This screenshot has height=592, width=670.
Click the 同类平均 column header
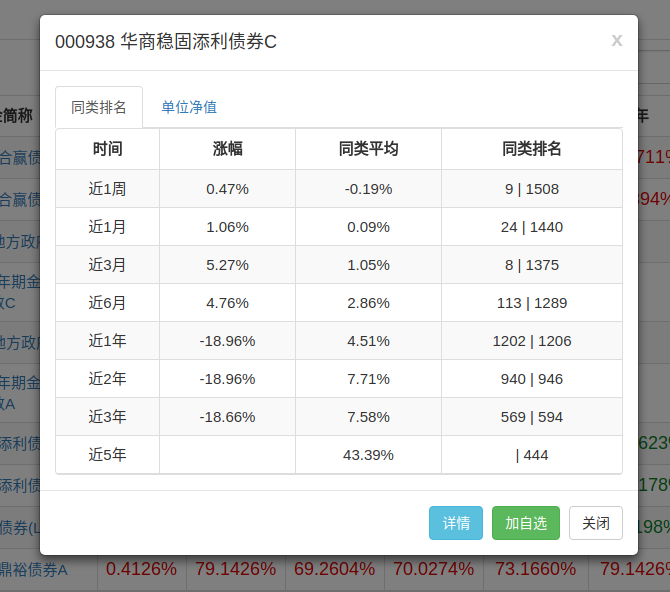pos(368,149)
